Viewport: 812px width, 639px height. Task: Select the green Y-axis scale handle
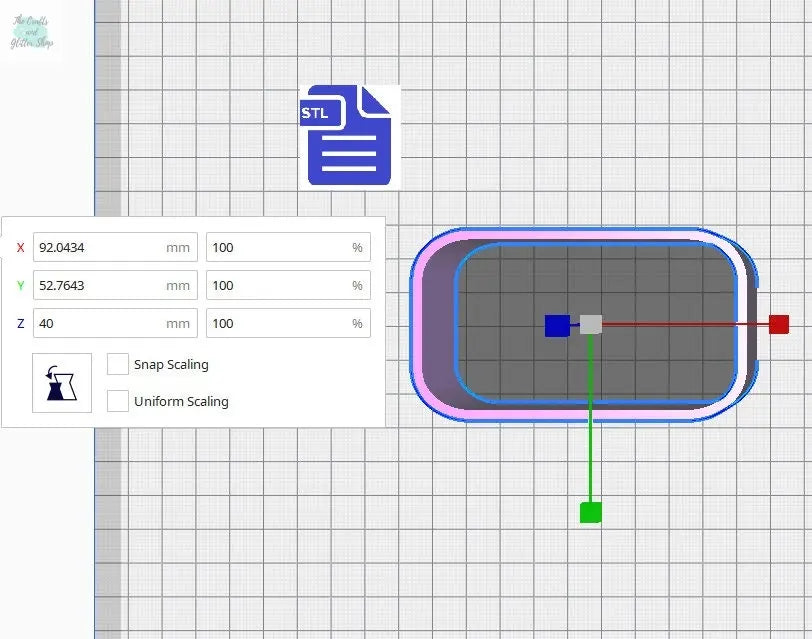coord(591,513)
